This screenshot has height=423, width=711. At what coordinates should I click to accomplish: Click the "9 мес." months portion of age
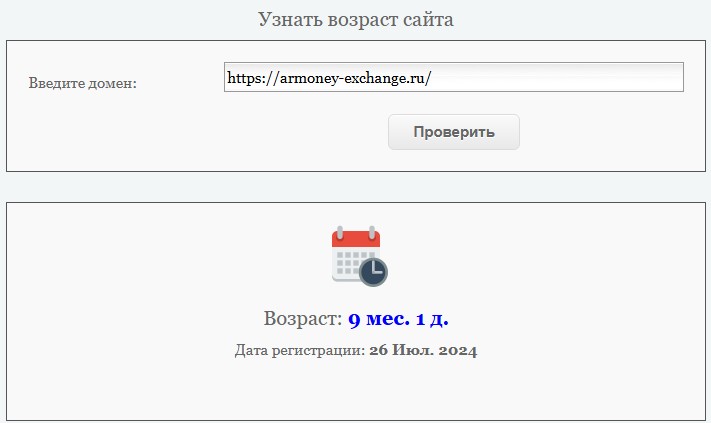tap(379, 319)
